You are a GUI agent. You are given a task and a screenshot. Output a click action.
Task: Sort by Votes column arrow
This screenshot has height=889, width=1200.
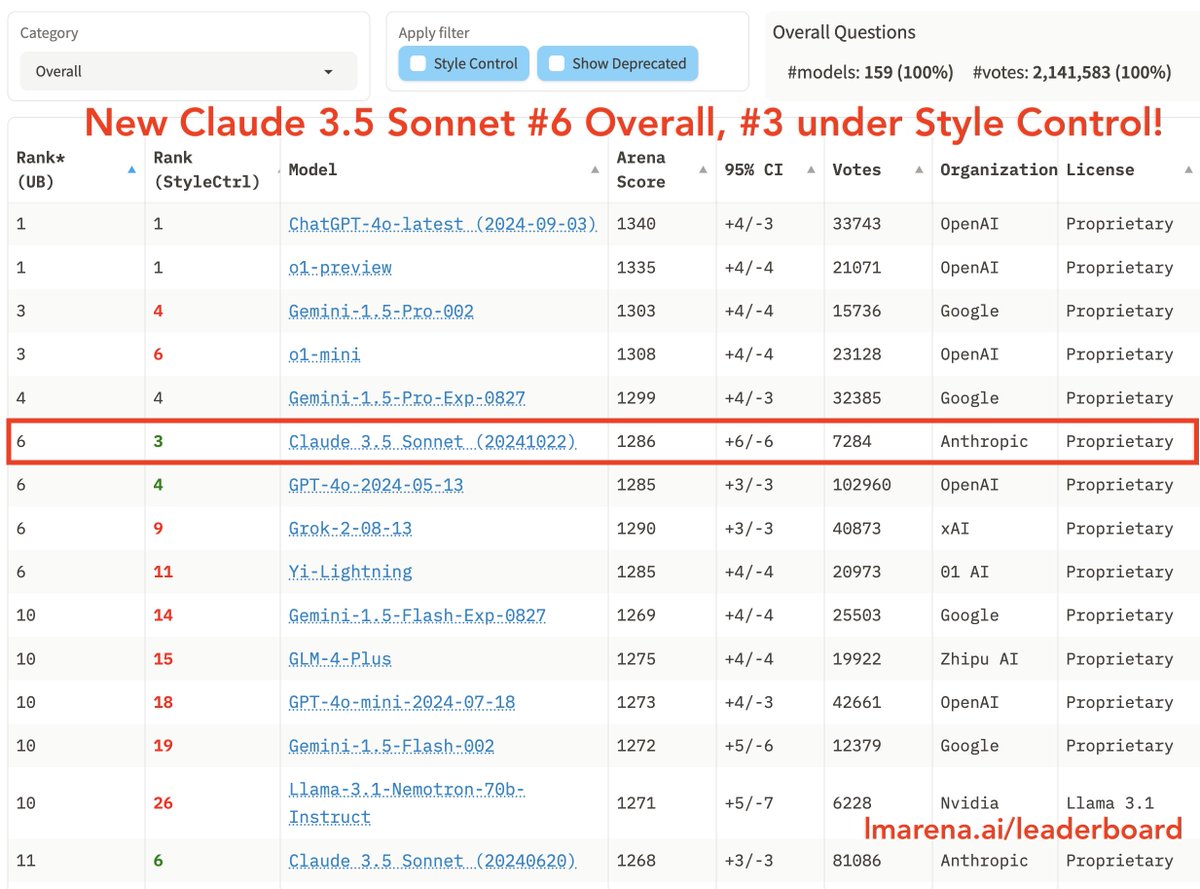click(918, 170)
